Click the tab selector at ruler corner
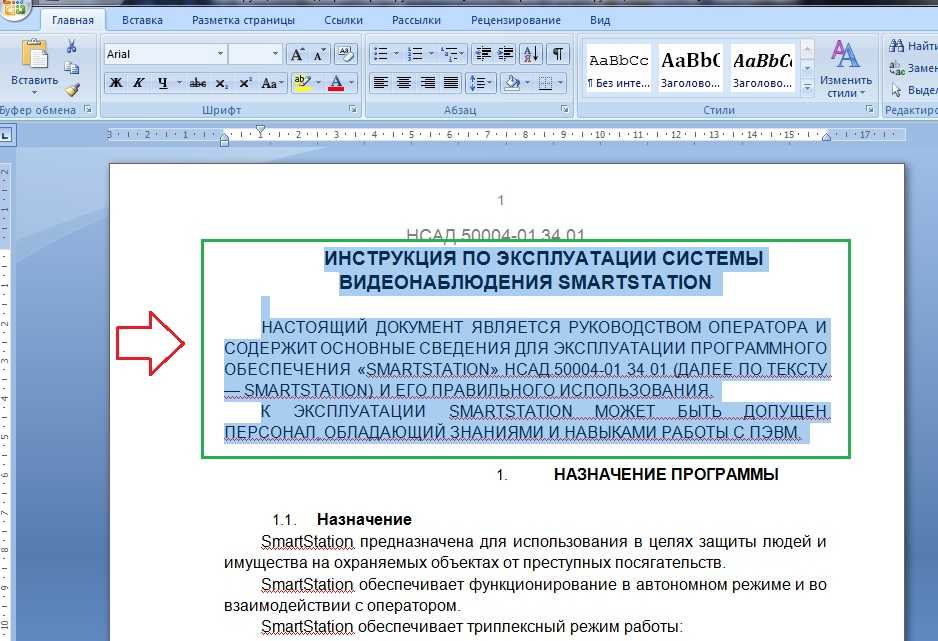The height and width of the screenshot is (641, 938). (x=6, y=133)
